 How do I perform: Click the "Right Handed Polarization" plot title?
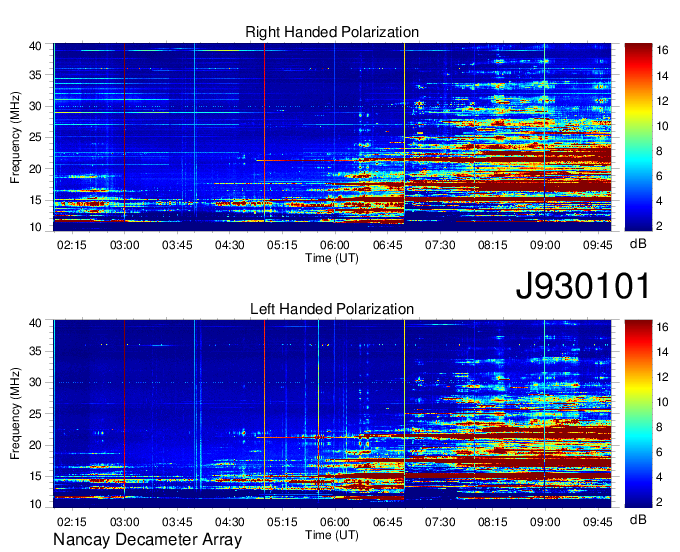[x=332, y=32]
